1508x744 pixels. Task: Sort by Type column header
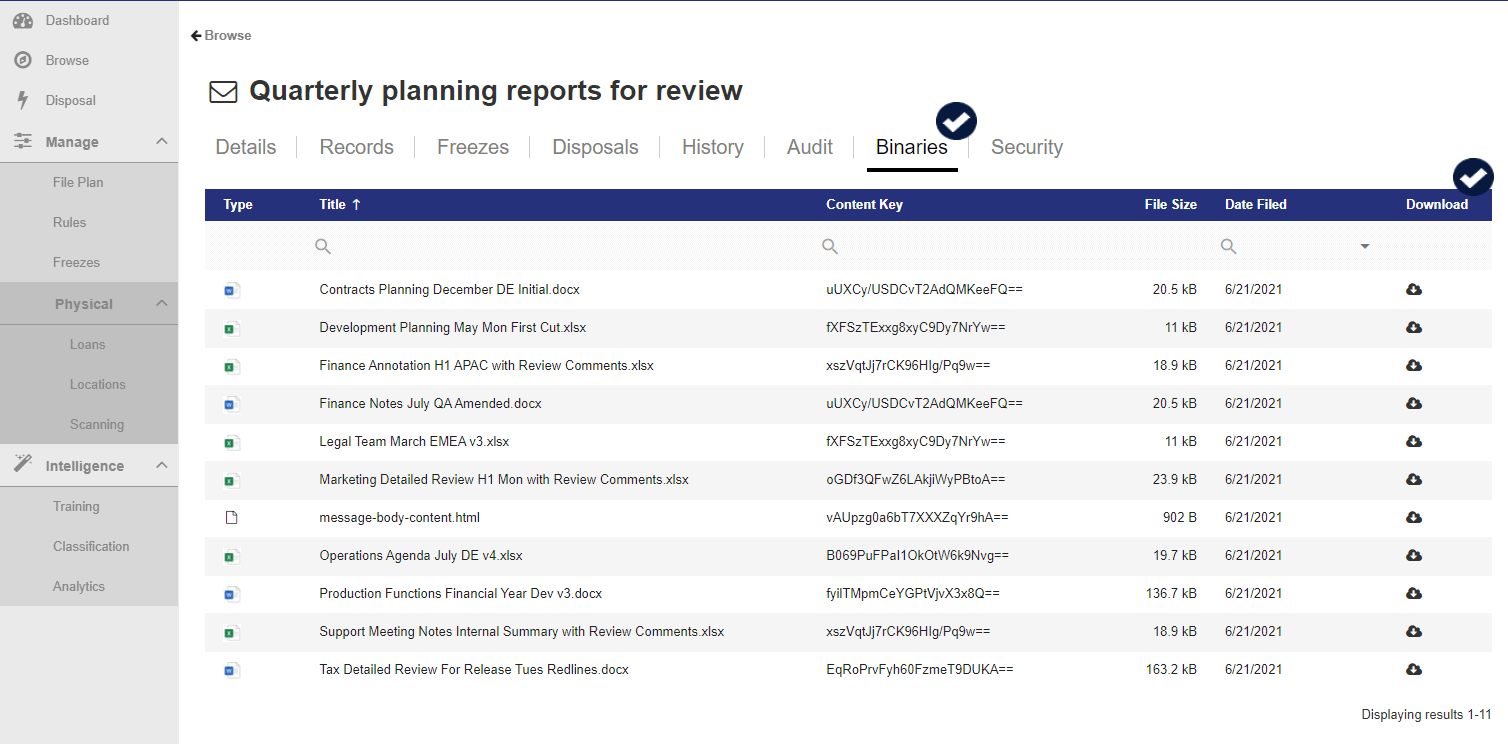coord(238,204)
